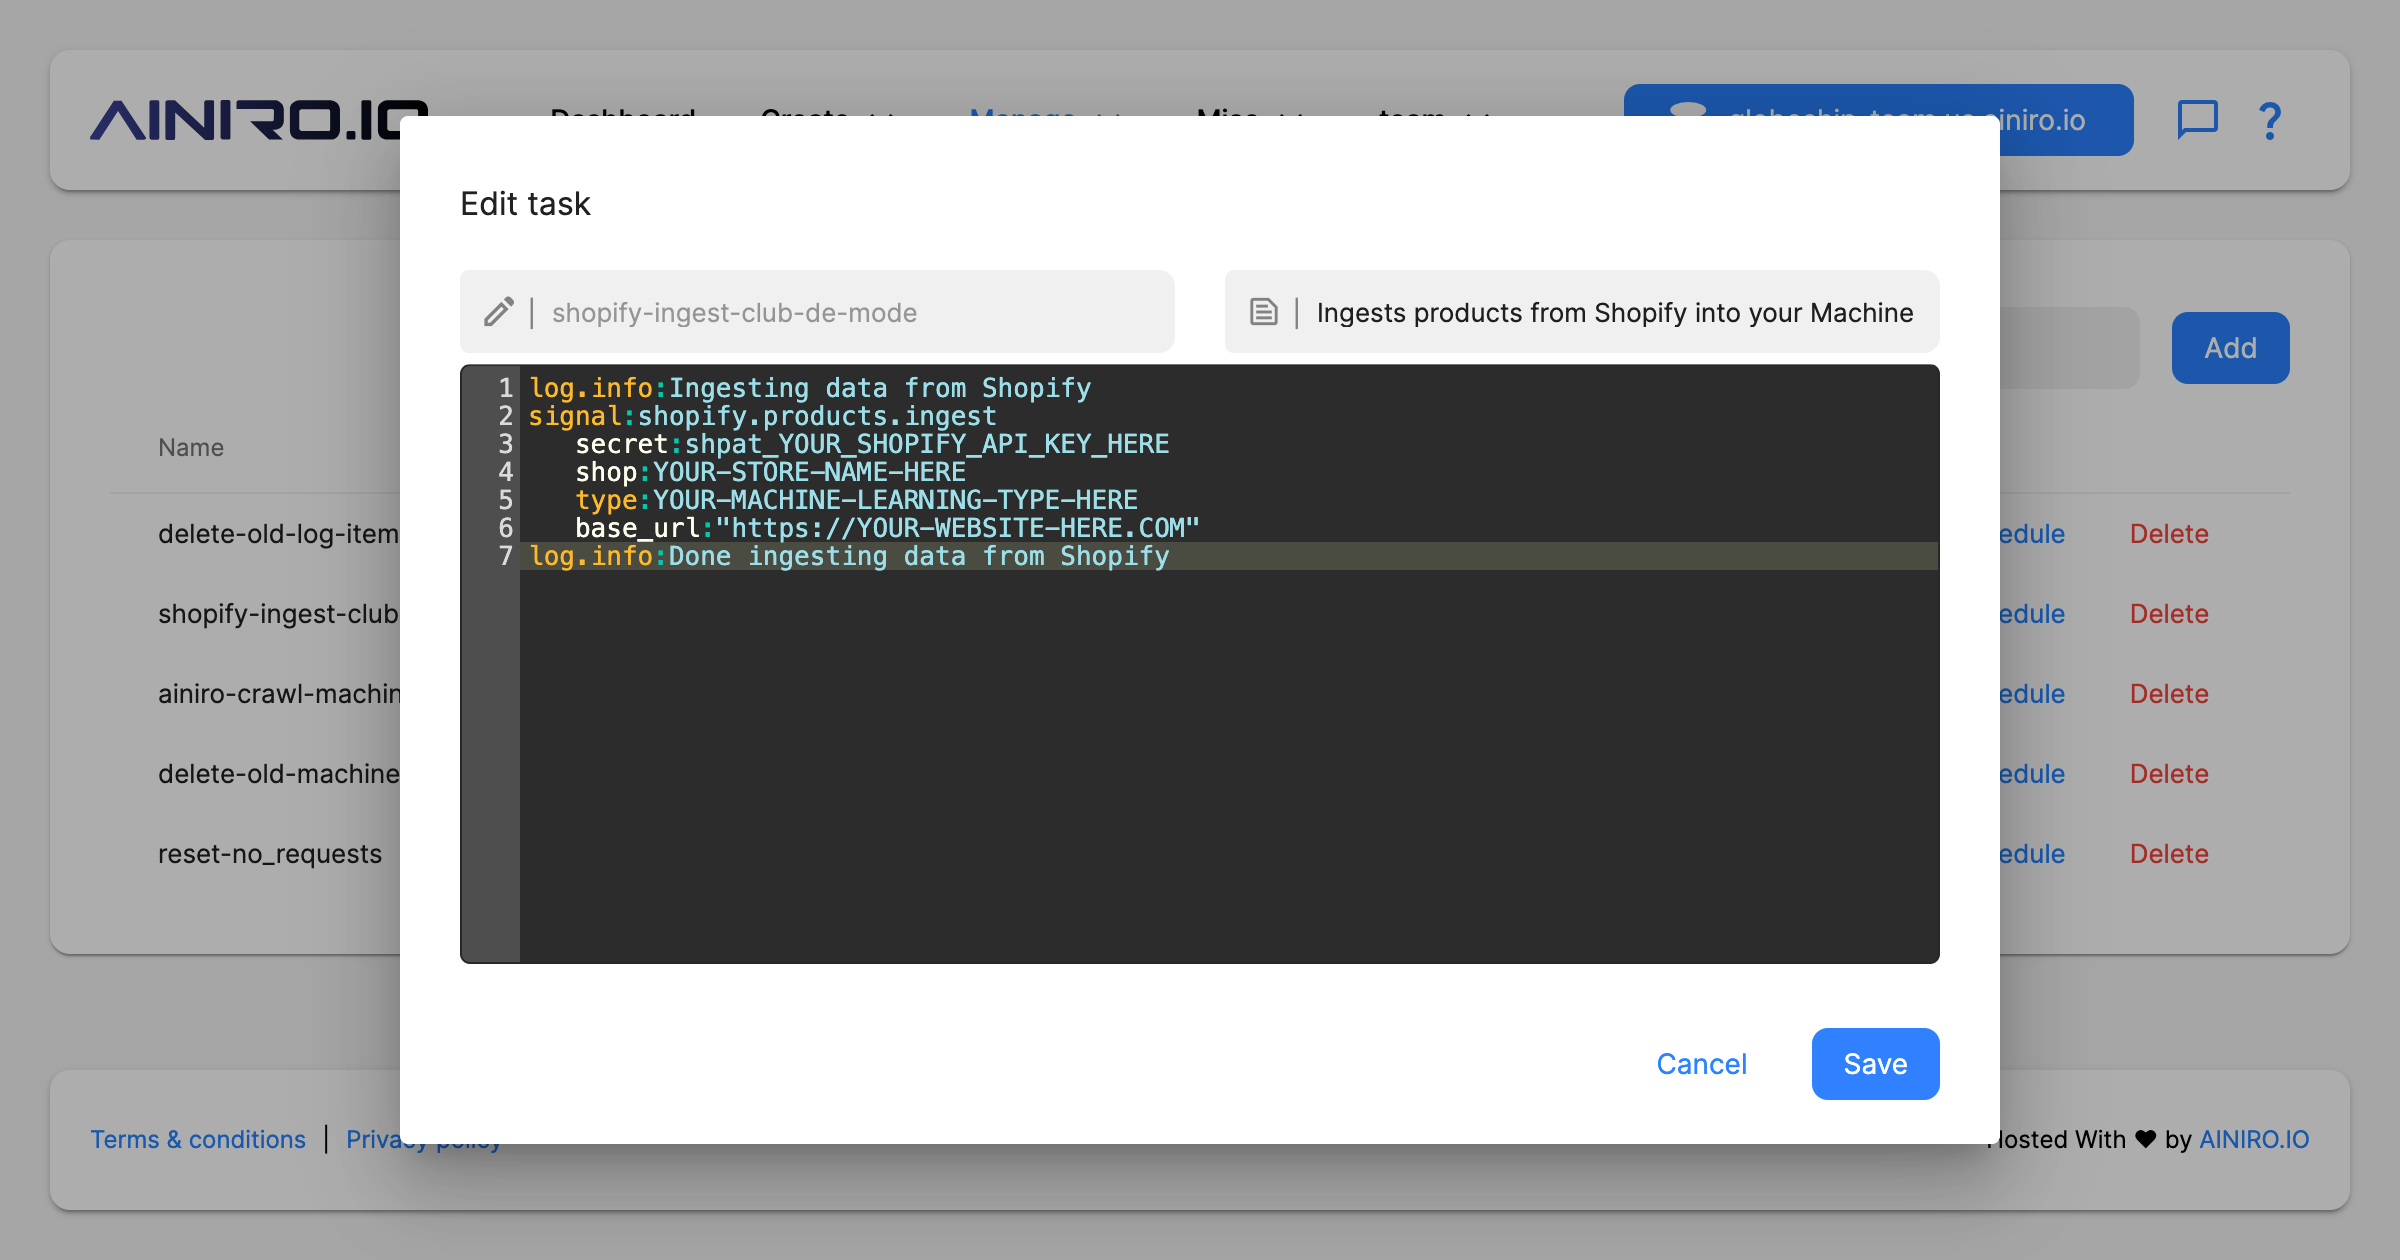The image size is (2400, 1260).
Task: Open Terms & conditions link
Action: (x=198, y=1139)
